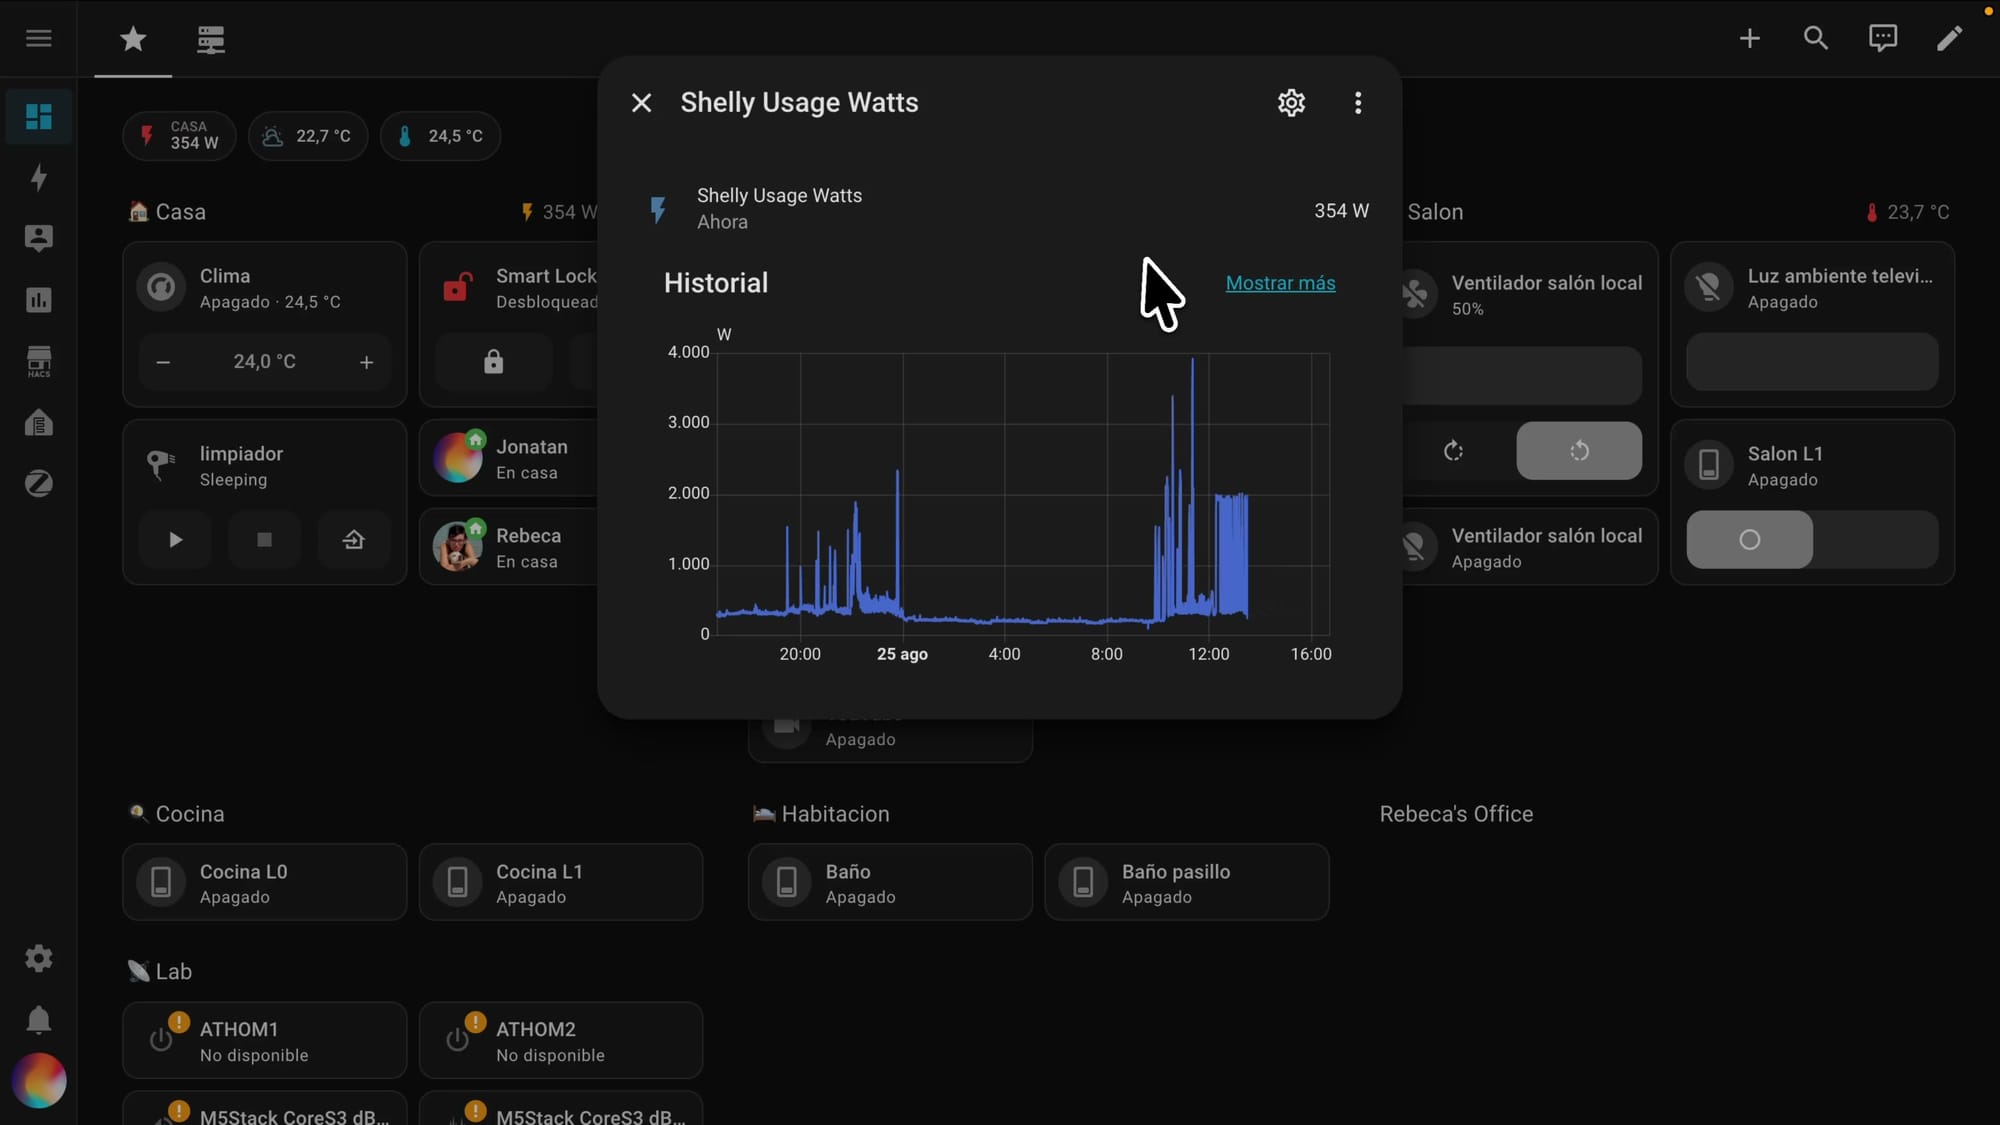Click Mostrar más history link
2000x1125 pixels.
[1280, 283]
